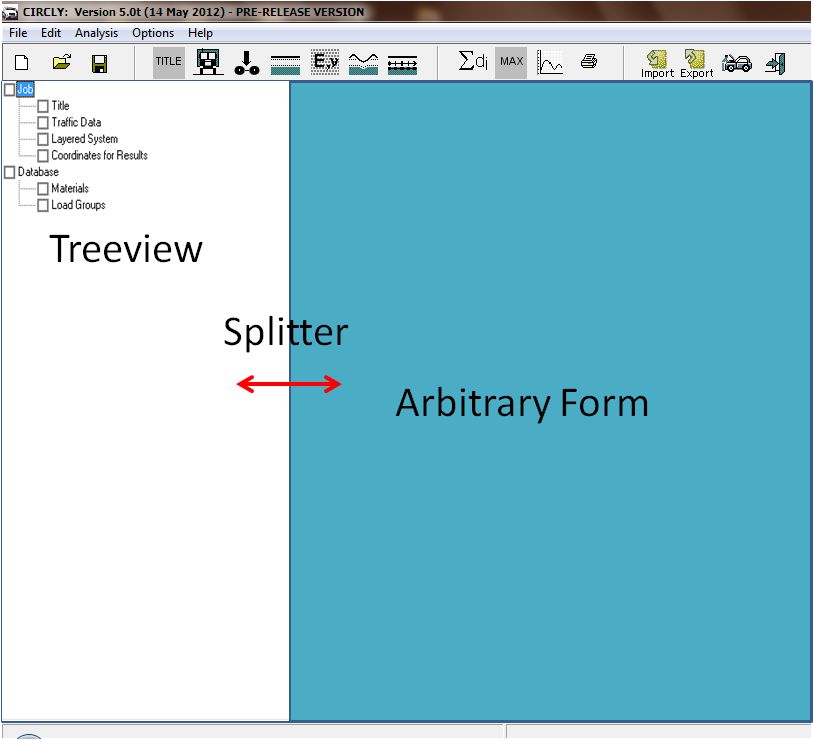Open the Analysis menu
The height and width of the screenshot is (740, 814).
coord(96,32)
